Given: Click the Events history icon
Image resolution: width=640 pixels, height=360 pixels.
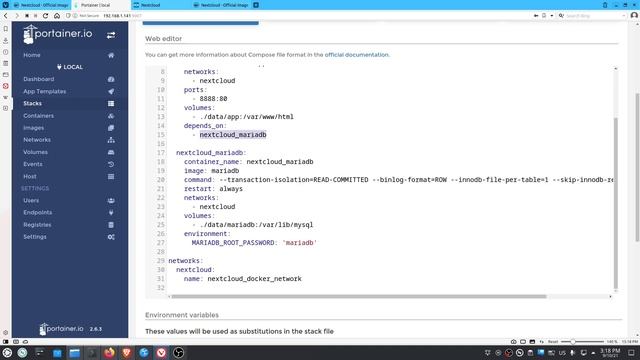Looking at the screenshot, I should [x=111, y=164].
